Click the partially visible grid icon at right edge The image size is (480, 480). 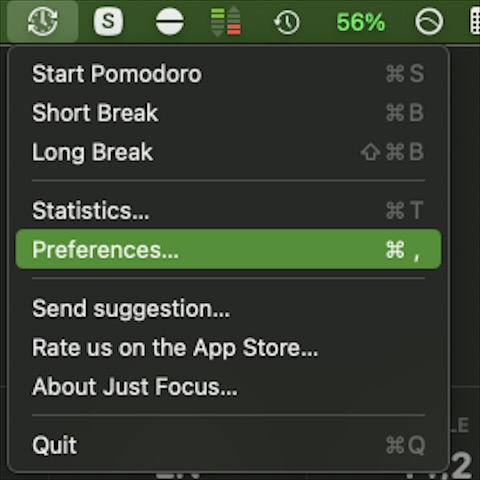[475, 22]
